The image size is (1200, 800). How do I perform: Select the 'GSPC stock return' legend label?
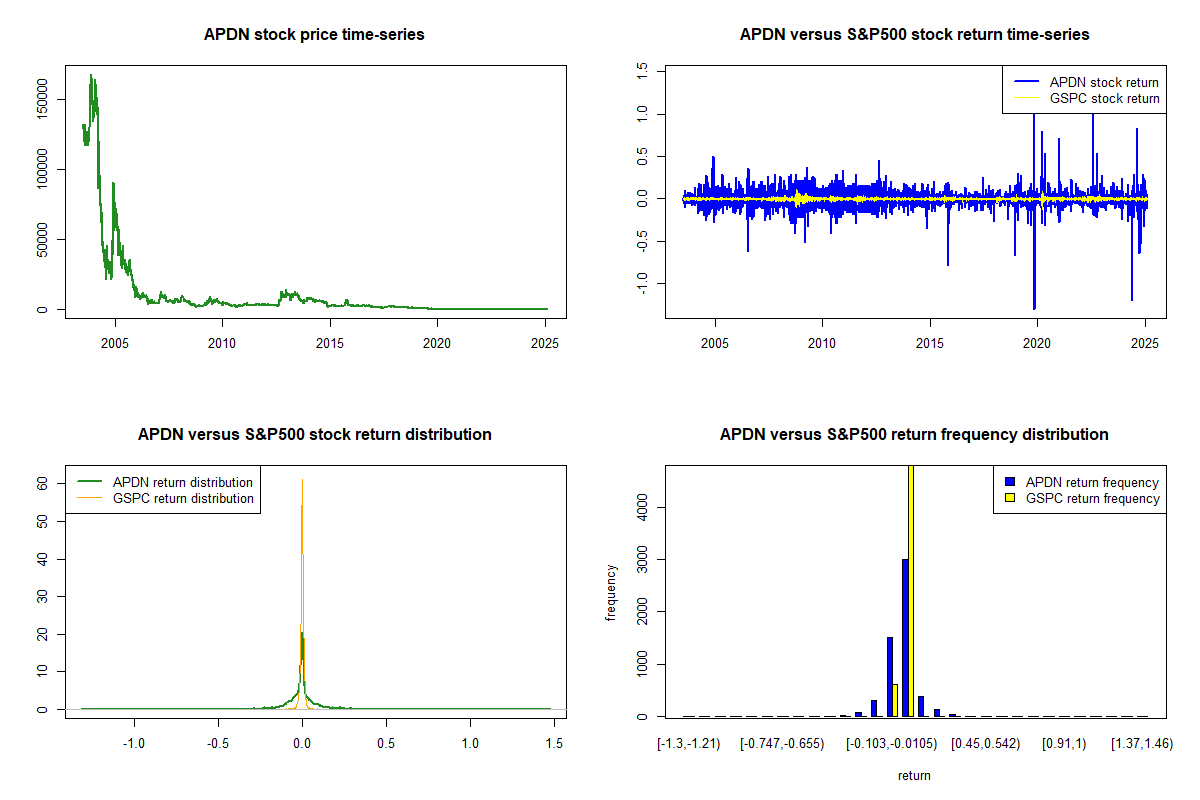pyautogui.click(x=1104, y=99)
